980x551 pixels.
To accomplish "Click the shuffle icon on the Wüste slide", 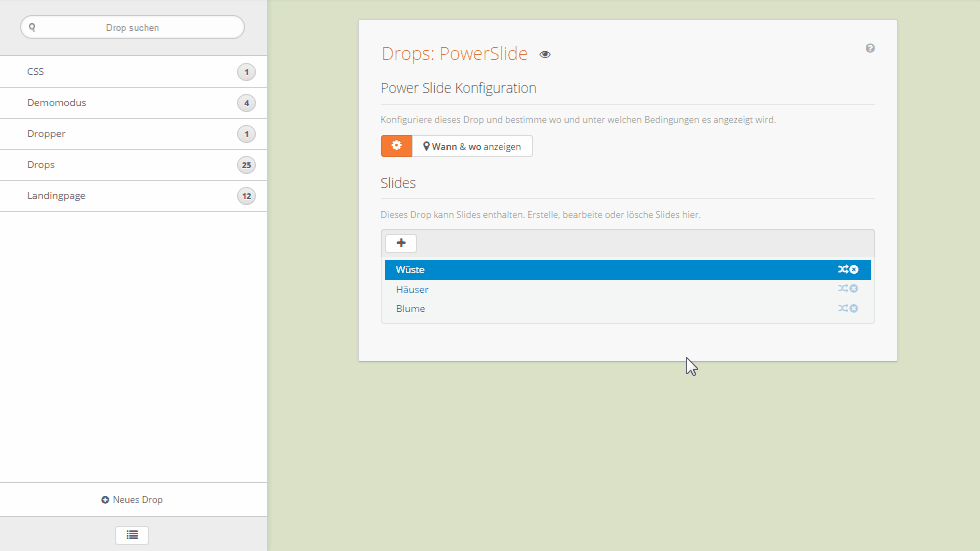I will point(843,270).
